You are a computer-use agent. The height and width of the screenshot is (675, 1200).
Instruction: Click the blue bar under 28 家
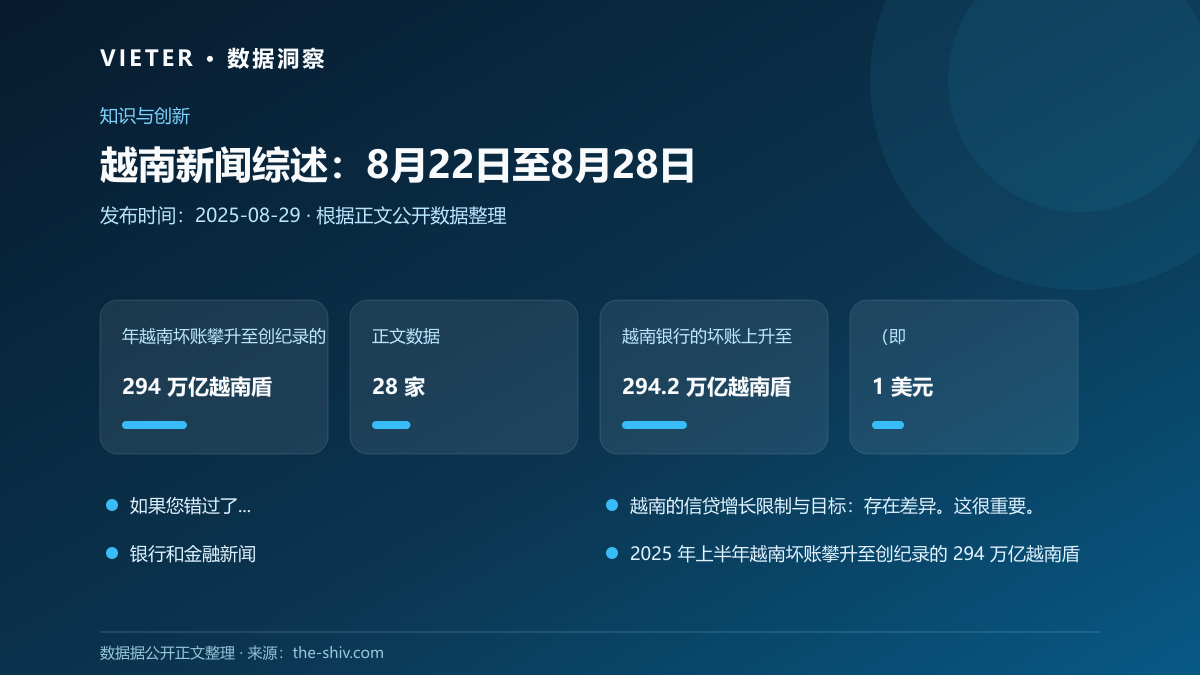391,425
